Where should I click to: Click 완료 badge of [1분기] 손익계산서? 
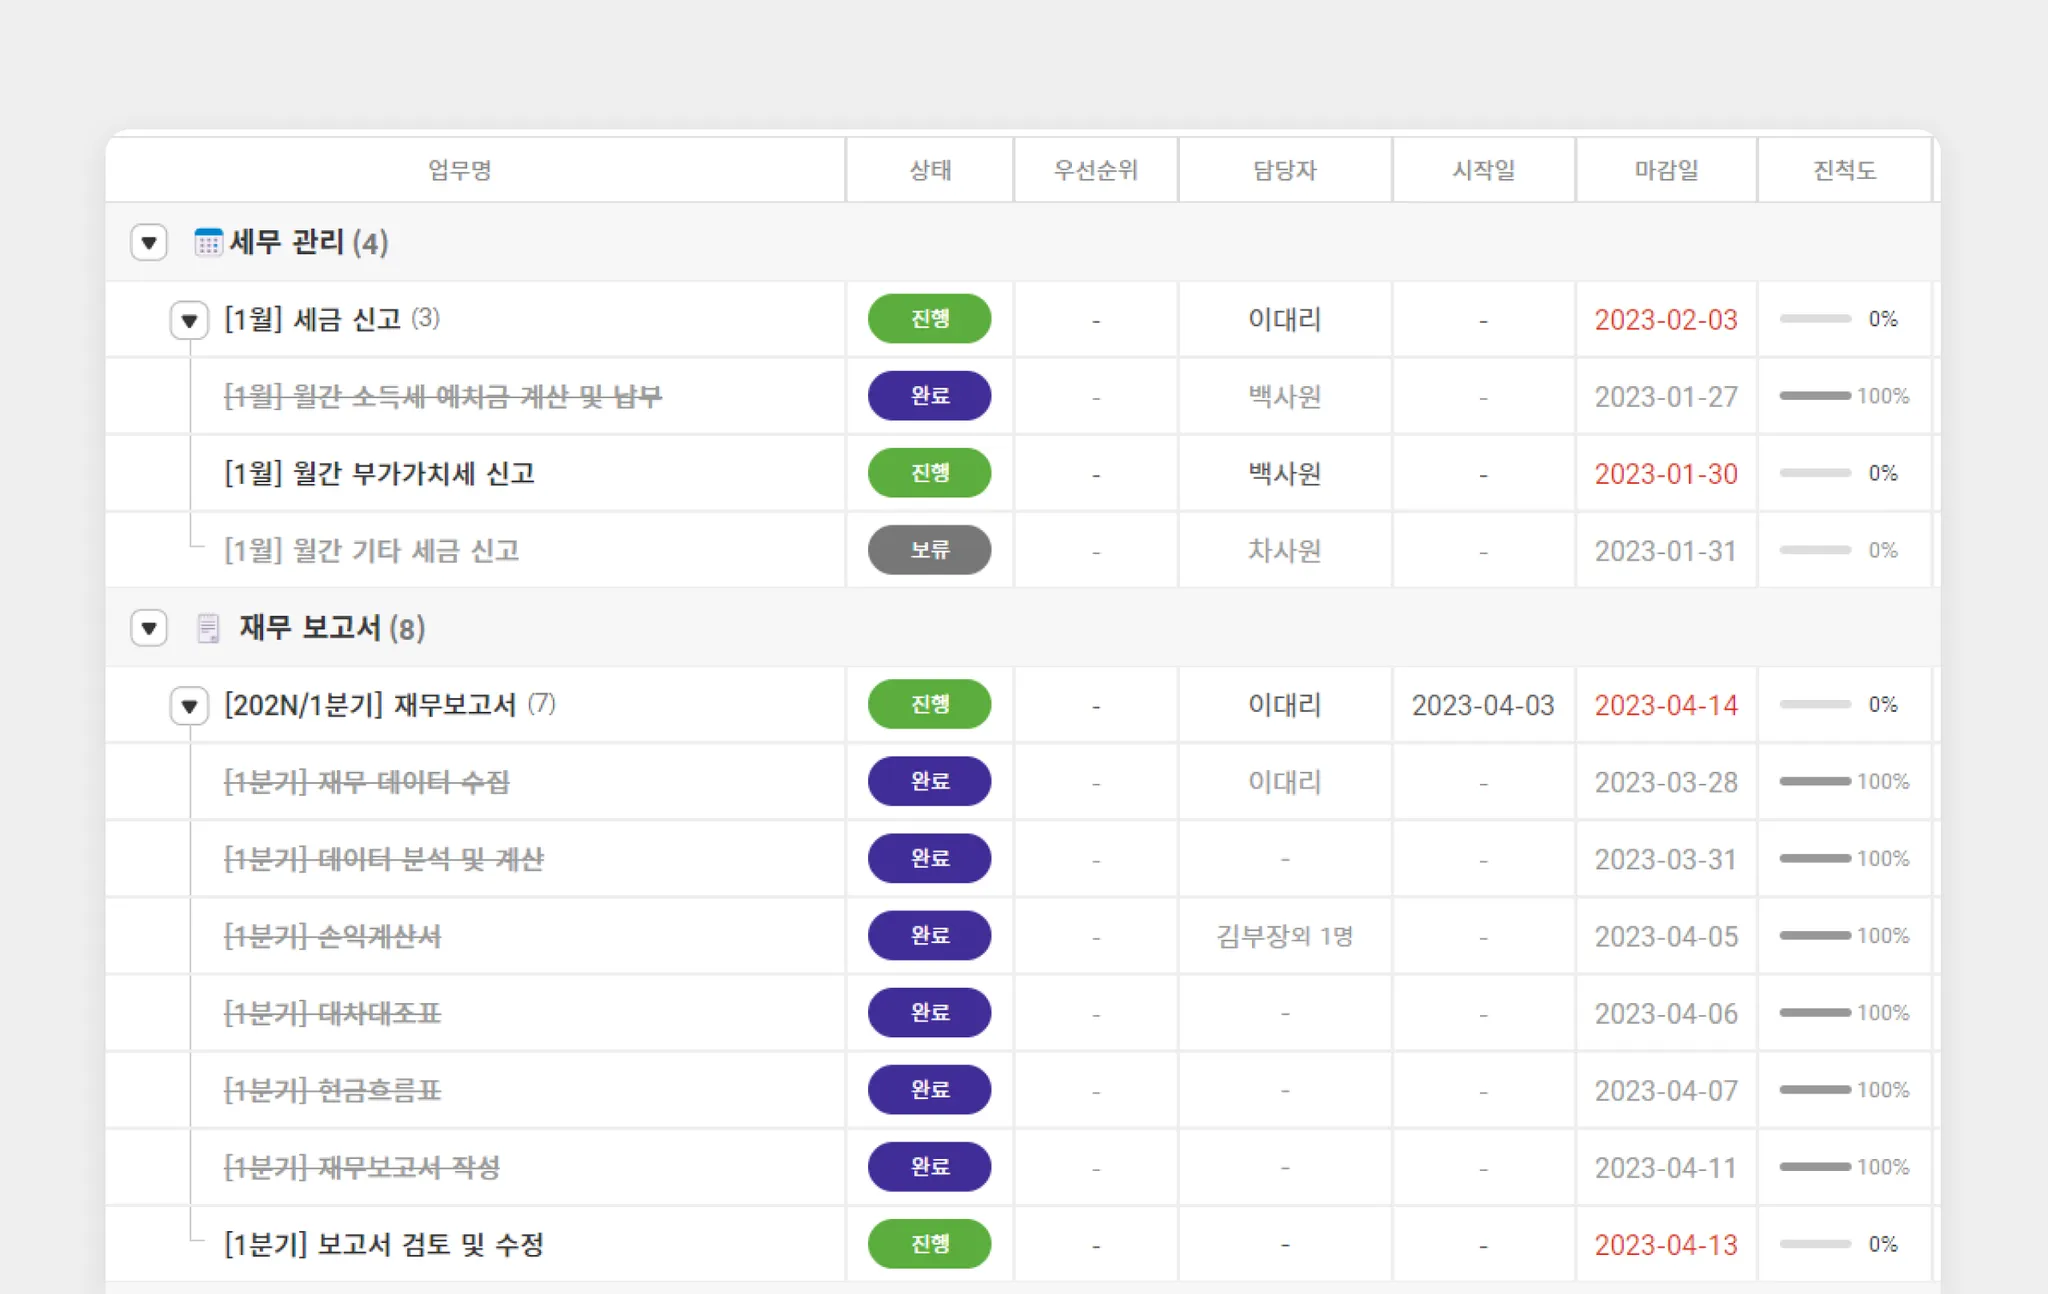pyautogui.click(x=929, y=936)
